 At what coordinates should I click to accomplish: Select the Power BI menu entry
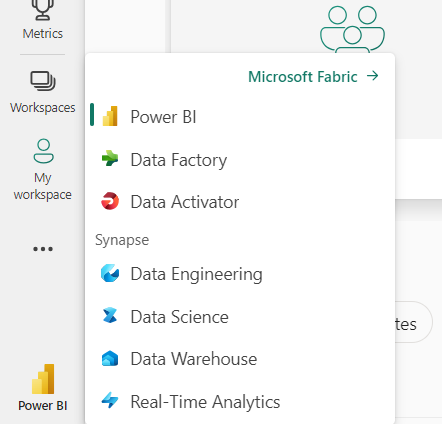tap(240, 116)
